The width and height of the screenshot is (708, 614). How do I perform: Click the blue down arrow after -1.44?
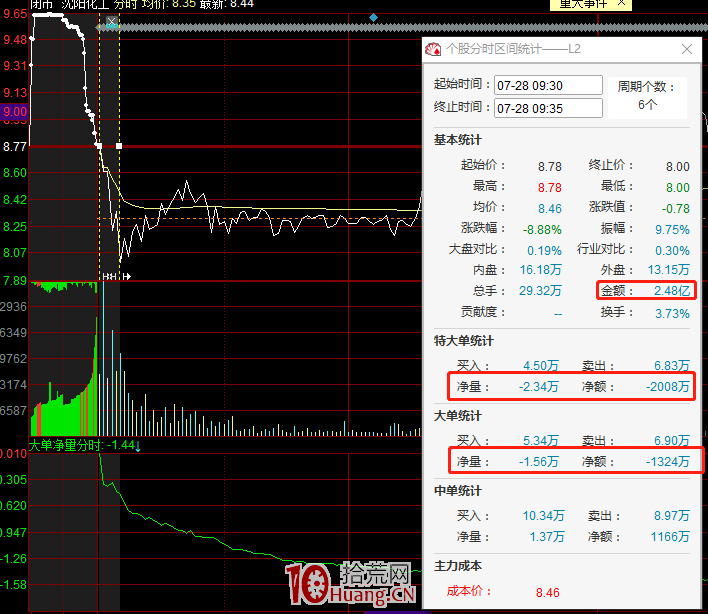point(138,446)
